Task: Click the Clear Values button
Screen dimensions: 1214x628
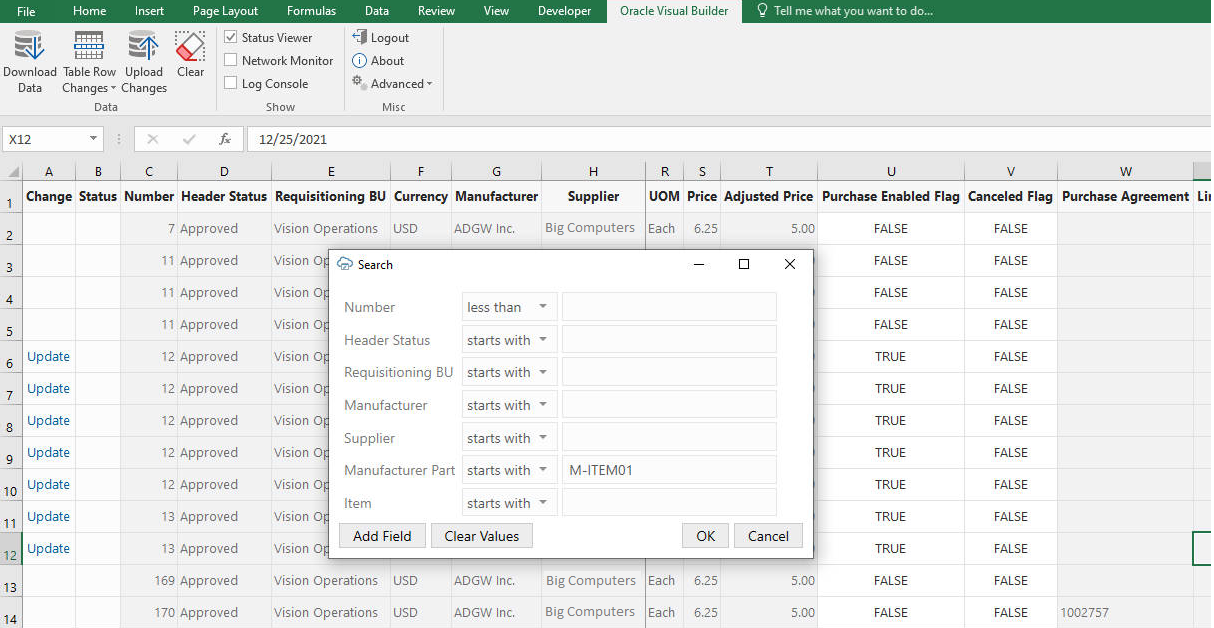Action: point(482,536)
